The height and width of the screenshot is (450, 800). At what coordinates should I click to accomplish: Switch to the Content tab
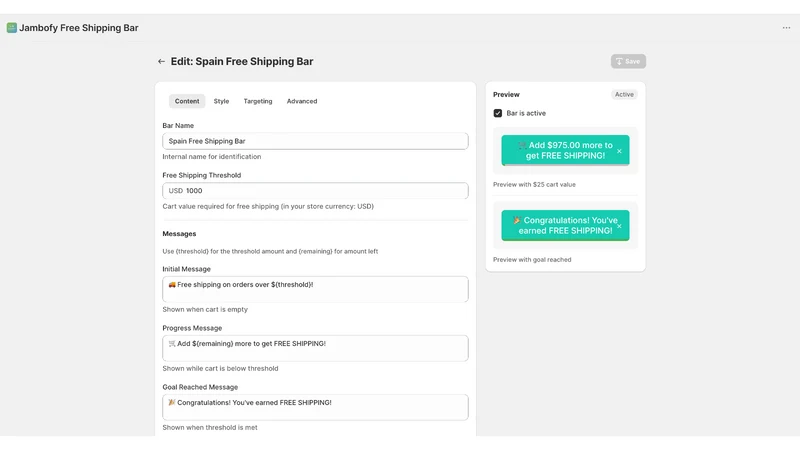pos(187,101)
